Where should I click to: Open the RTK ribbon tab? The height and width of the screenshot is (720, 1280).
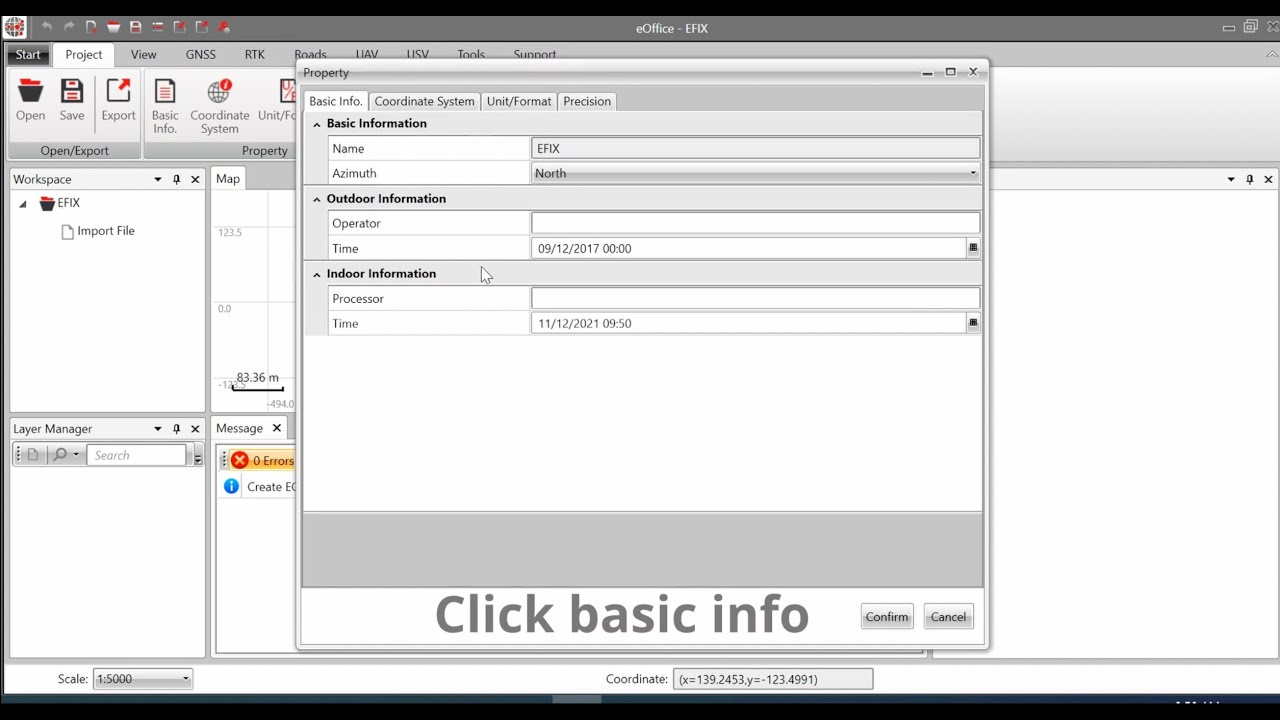[x=255, y=55]
